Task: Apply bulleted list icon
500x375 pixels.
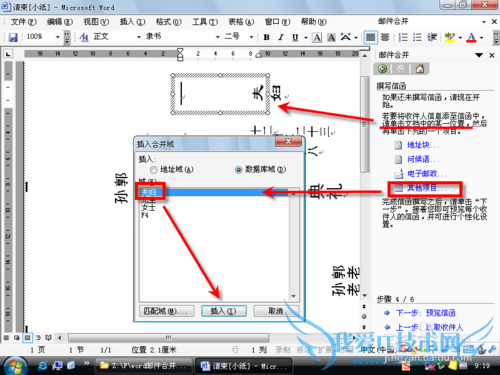Action: click(x=417, y=37)
